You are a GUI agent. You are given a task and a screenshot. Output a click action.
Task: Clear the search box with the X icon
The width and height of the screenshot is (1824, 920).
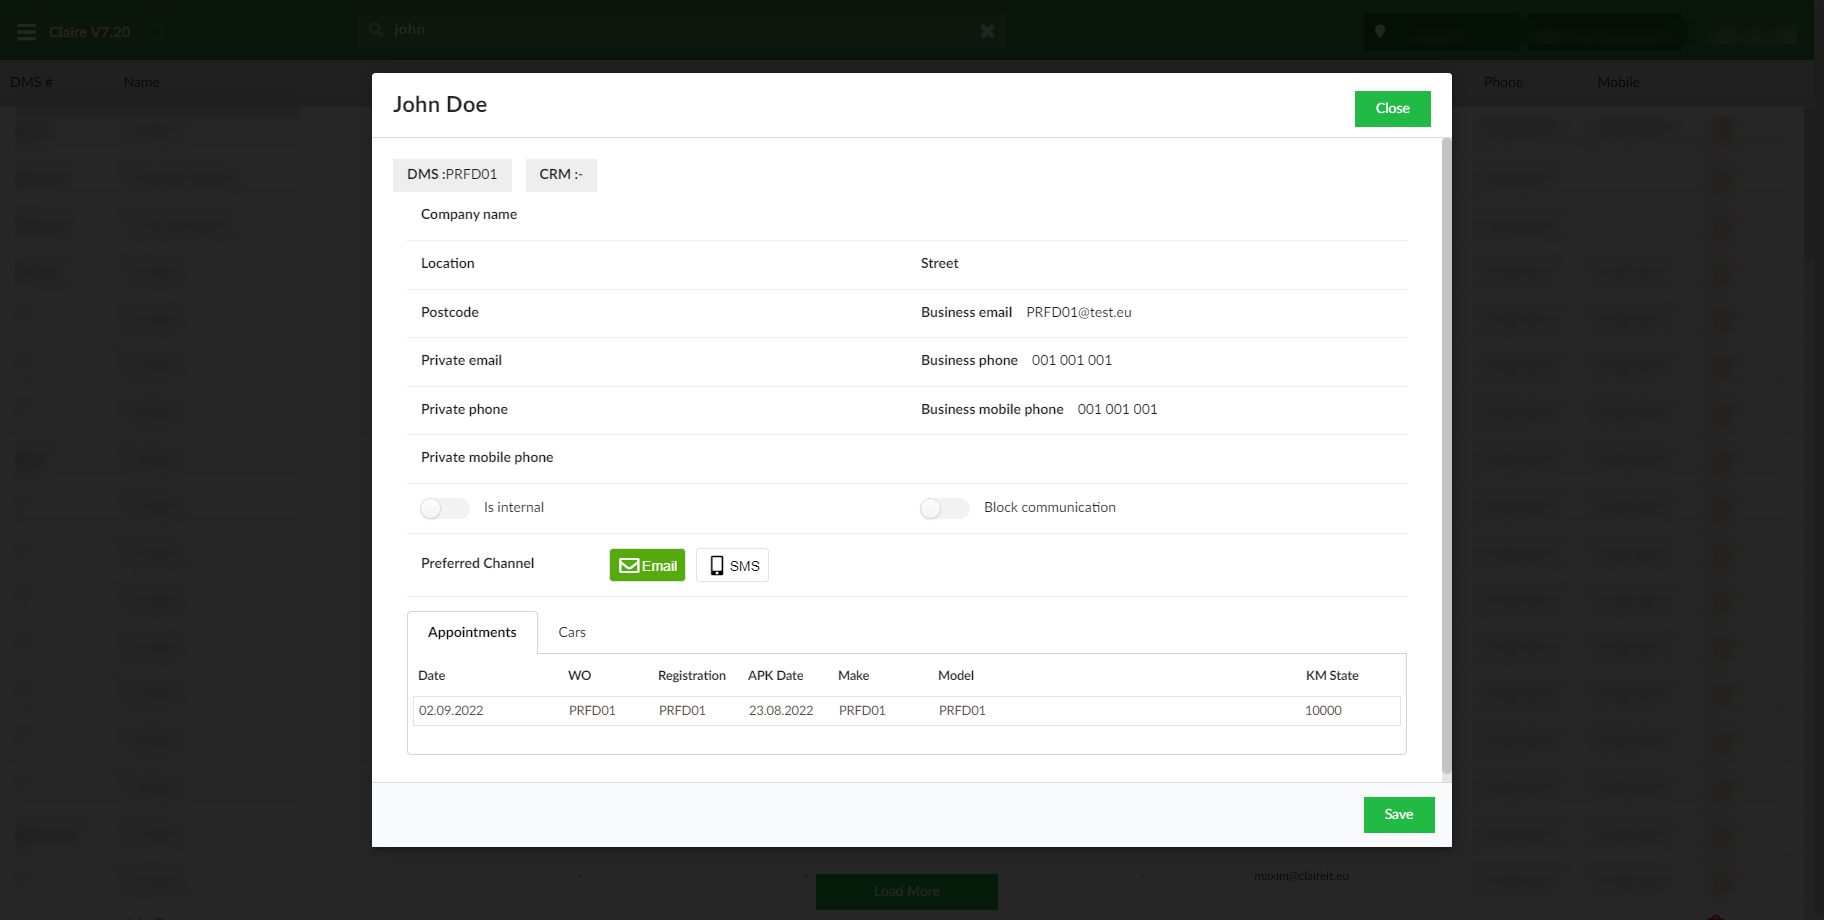click(987, 31)
